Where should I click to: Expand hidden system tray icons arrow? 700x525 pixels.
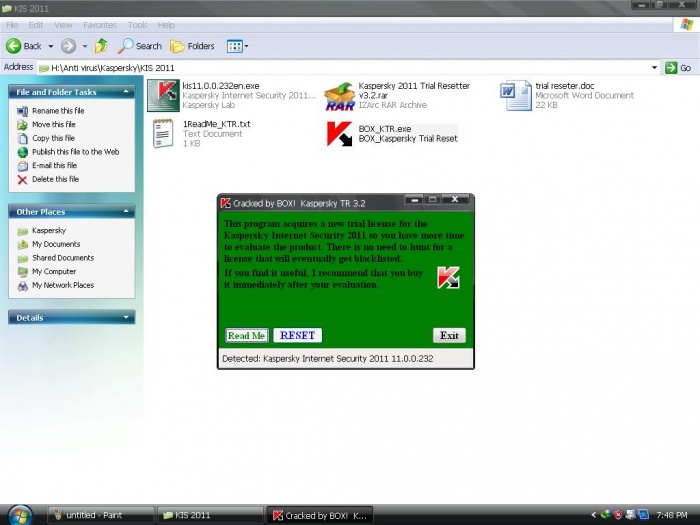pos(593,515)
